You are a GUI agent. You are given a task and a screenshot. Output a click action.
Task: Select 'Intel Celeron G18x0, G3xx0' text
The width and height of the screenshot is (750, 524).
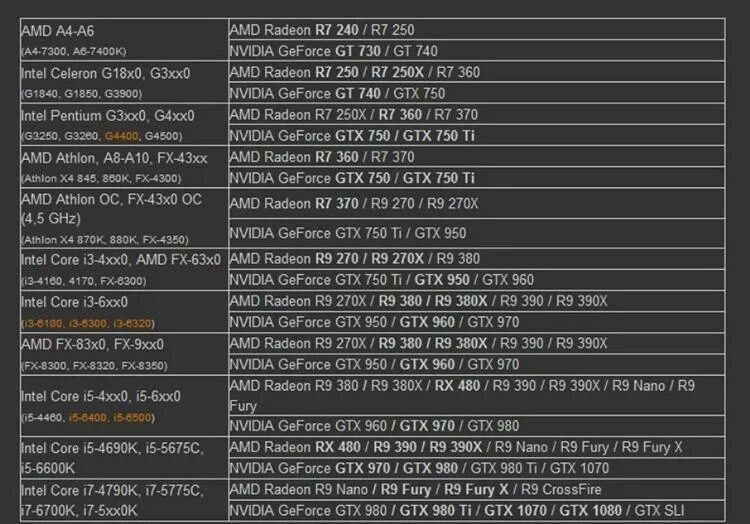tap(106, 74)
